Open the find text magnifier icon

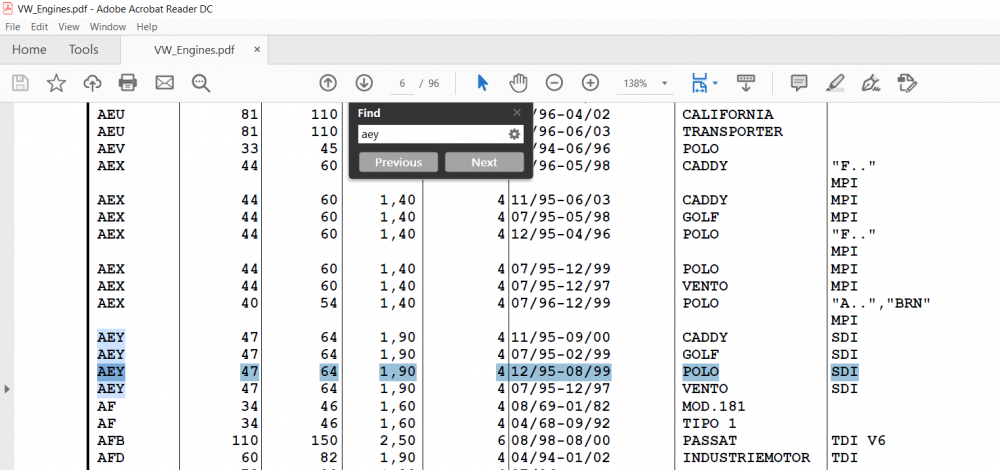pos(201,83)
